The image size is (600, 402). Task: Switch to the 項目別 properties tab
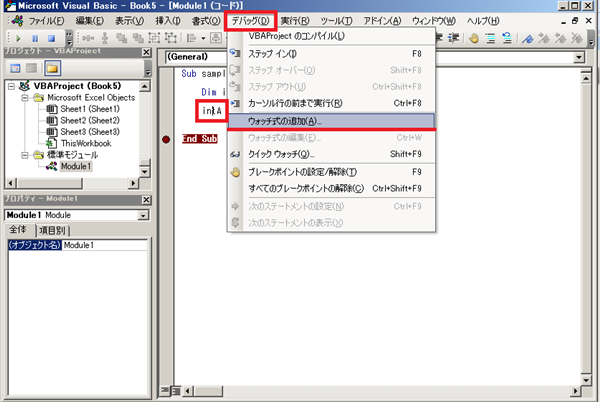click(52, 230)
